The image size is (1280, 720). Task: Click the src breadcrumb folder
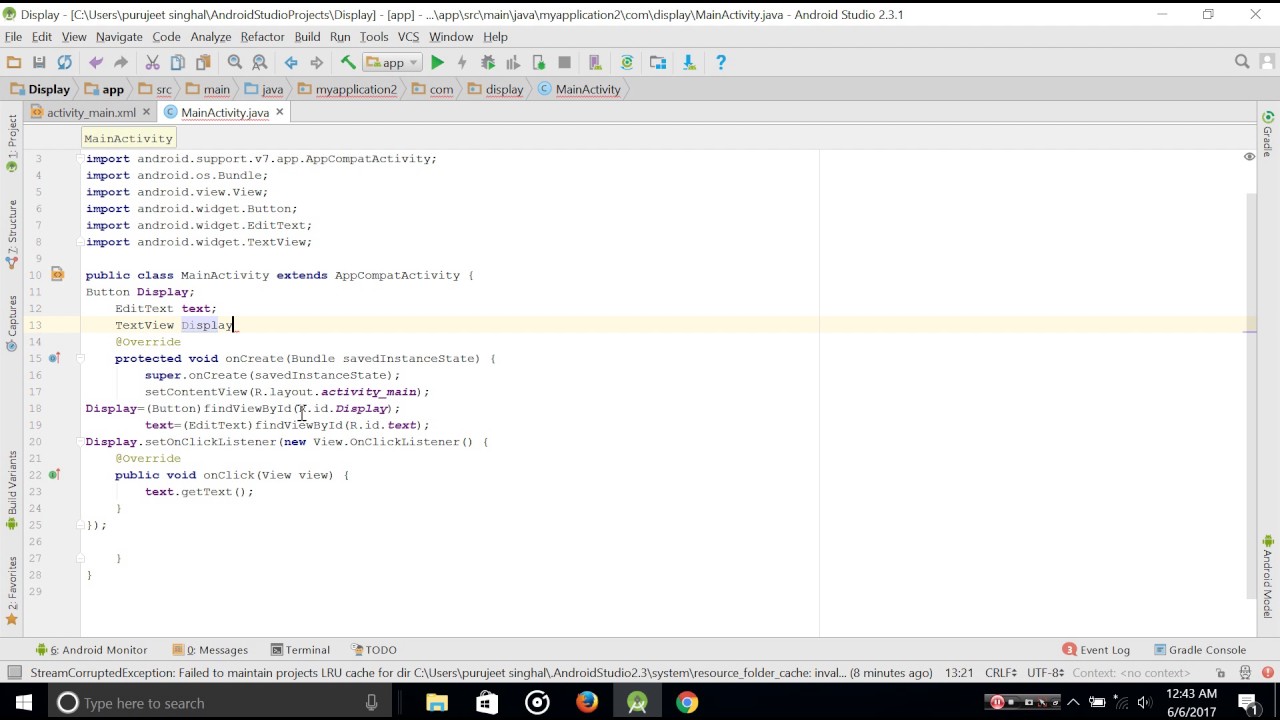tap(155, 89)
